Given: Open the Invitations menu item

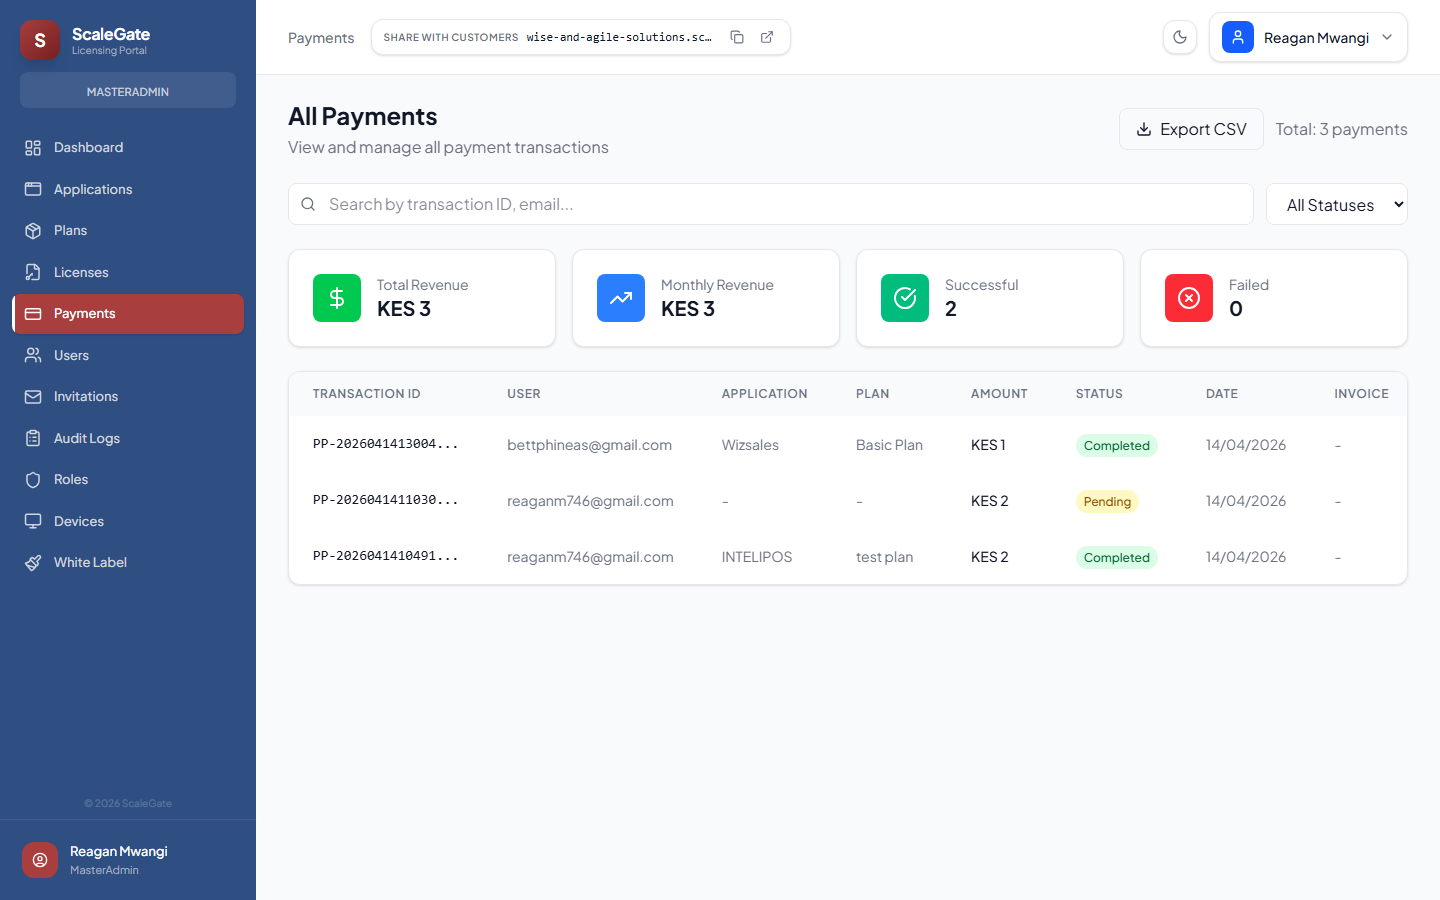Looking at the screenshot, I should (32, 396).
